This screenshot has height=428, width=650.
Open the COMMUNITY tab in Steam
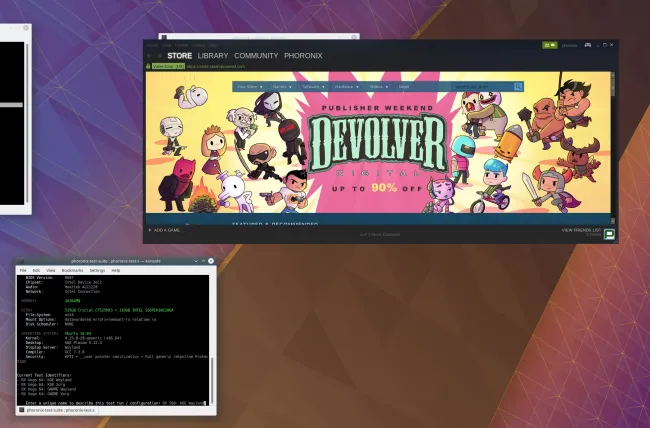click(256, 56)
